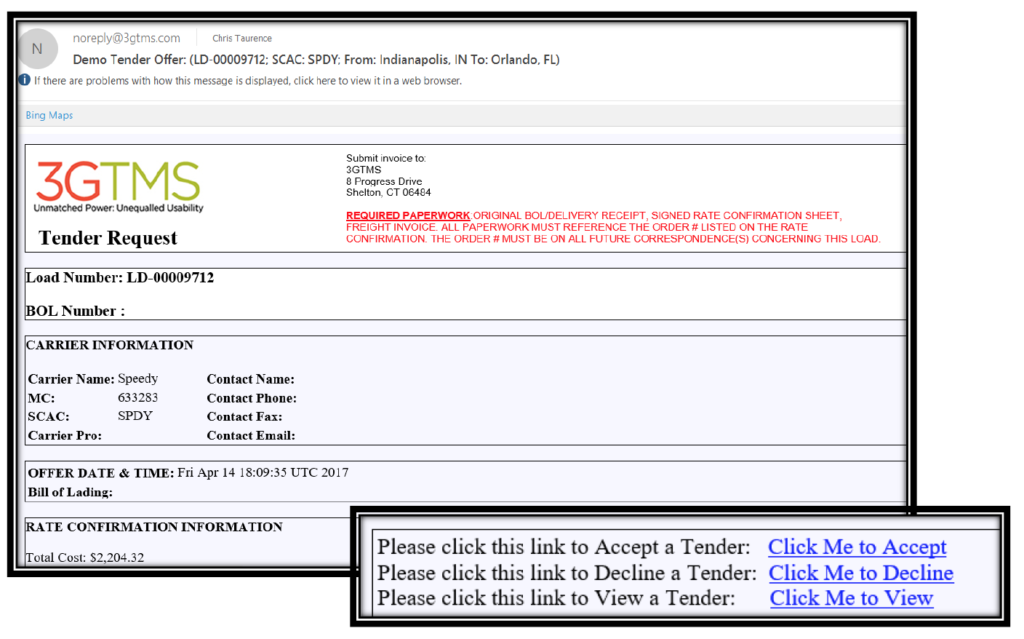Viewport: 1024px width, 639px height.
Task: Click the red REQUIRED PAPERWORK underlined text
Action: [407, 216]
